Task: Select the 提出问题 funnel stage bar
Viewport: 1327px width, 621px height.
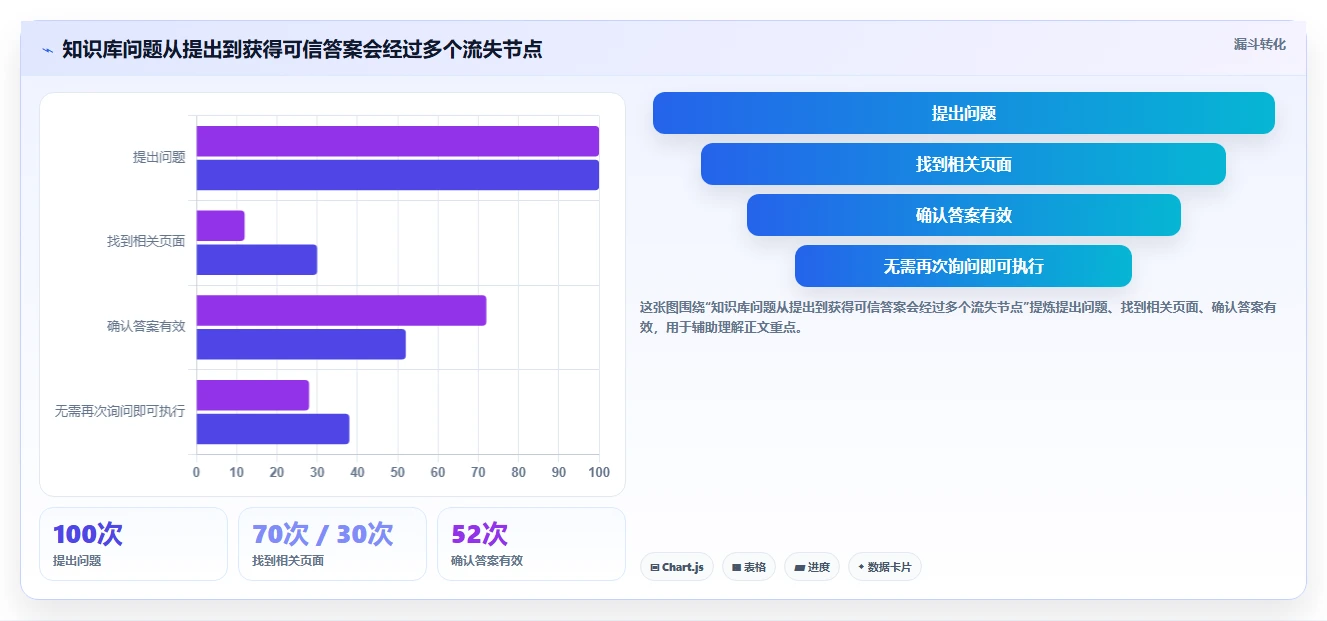Action: tap(963, 113)
